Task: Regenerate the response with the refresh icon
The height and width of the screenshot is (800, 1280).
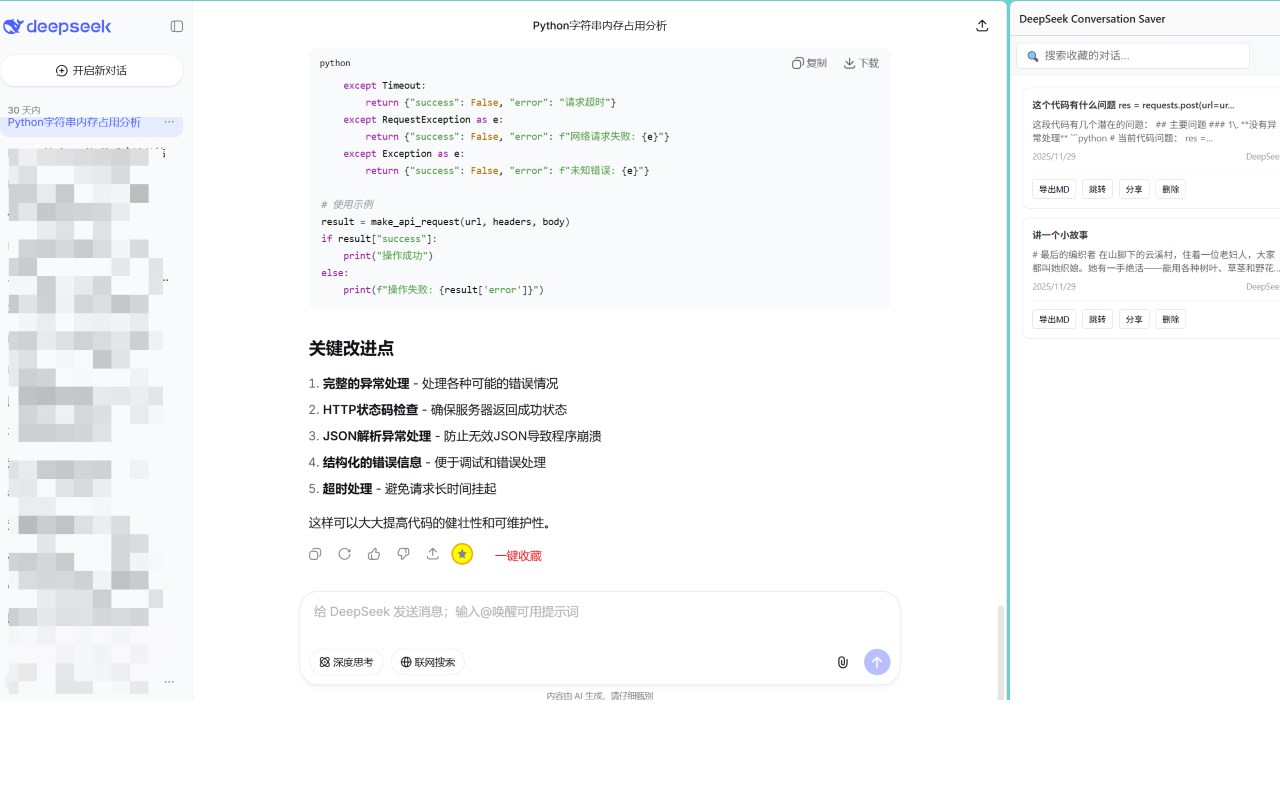Action: tap(345, 554)
